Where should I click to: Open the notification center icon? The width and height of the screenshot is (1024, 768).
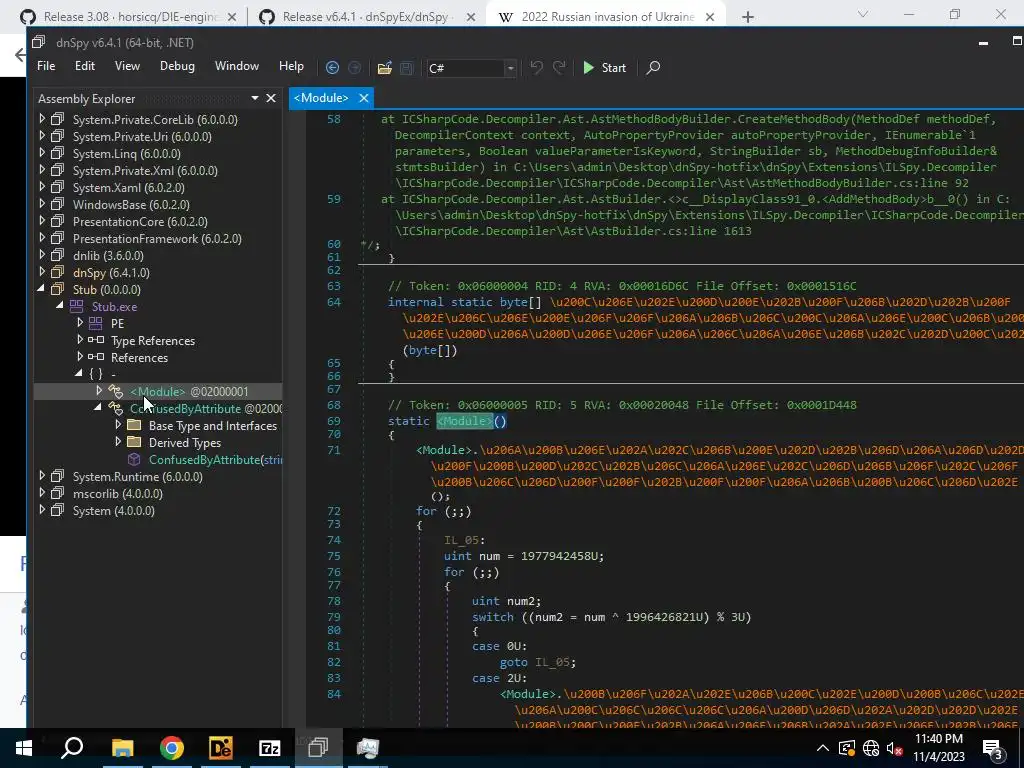pyautogui.click(x=993, y=748)
